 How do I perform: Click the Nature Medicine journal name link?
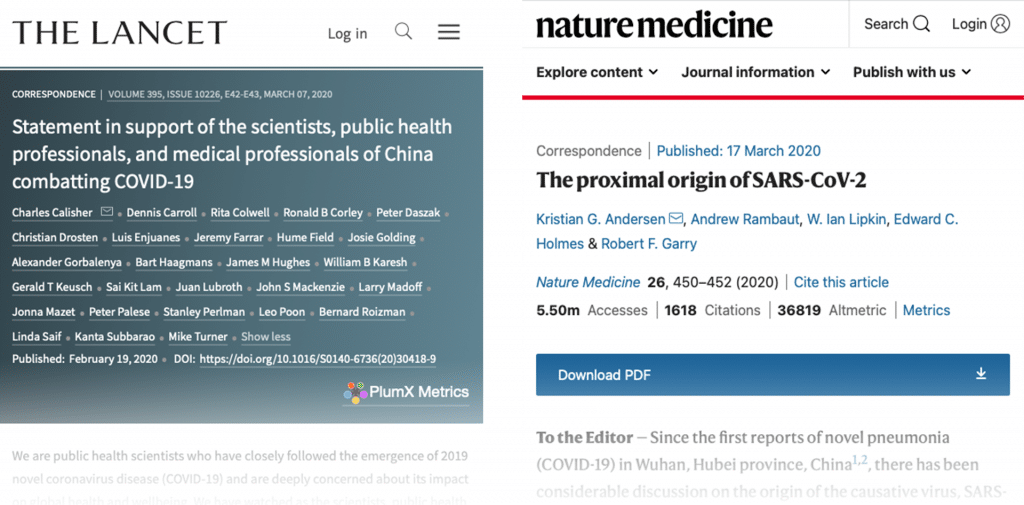pyautogui.click(x=588, y=282)
